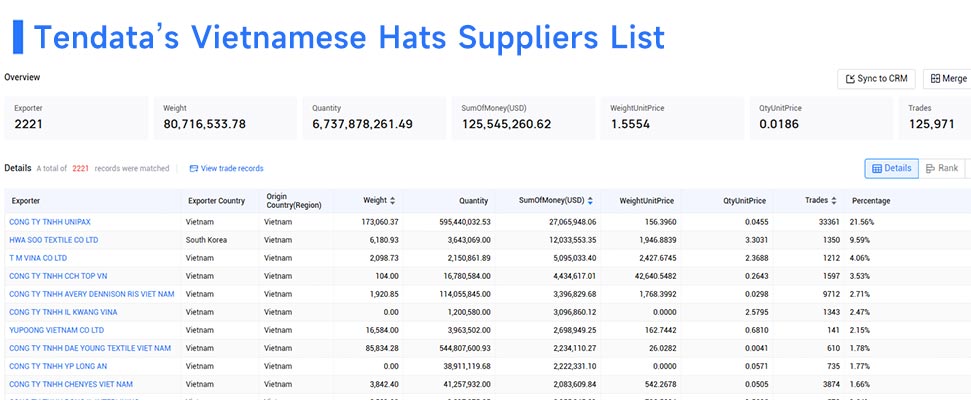Open exporter CONG TY TNHH YP LONG AN
Image resolution: width=971 pixels, height=410 pixels.
coord(59,366)
